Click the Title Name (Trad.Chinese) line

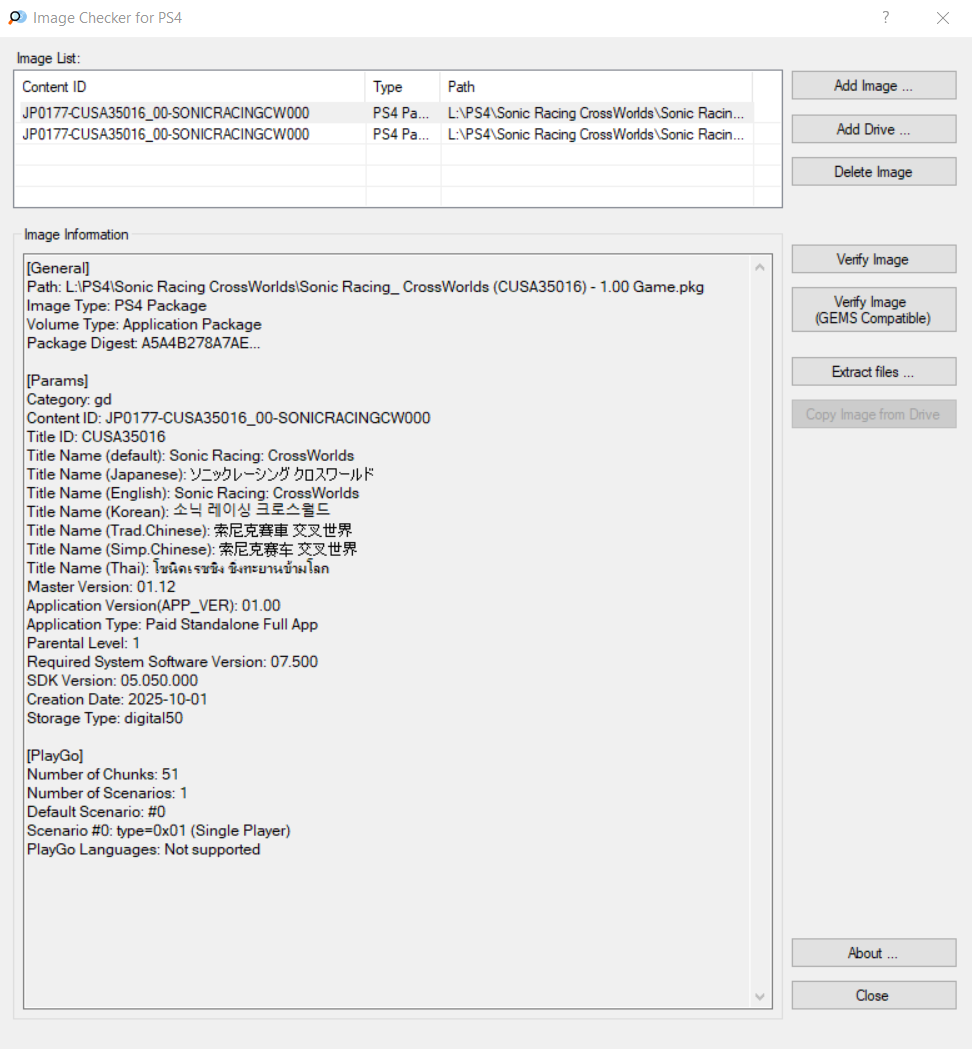[189, 531]
